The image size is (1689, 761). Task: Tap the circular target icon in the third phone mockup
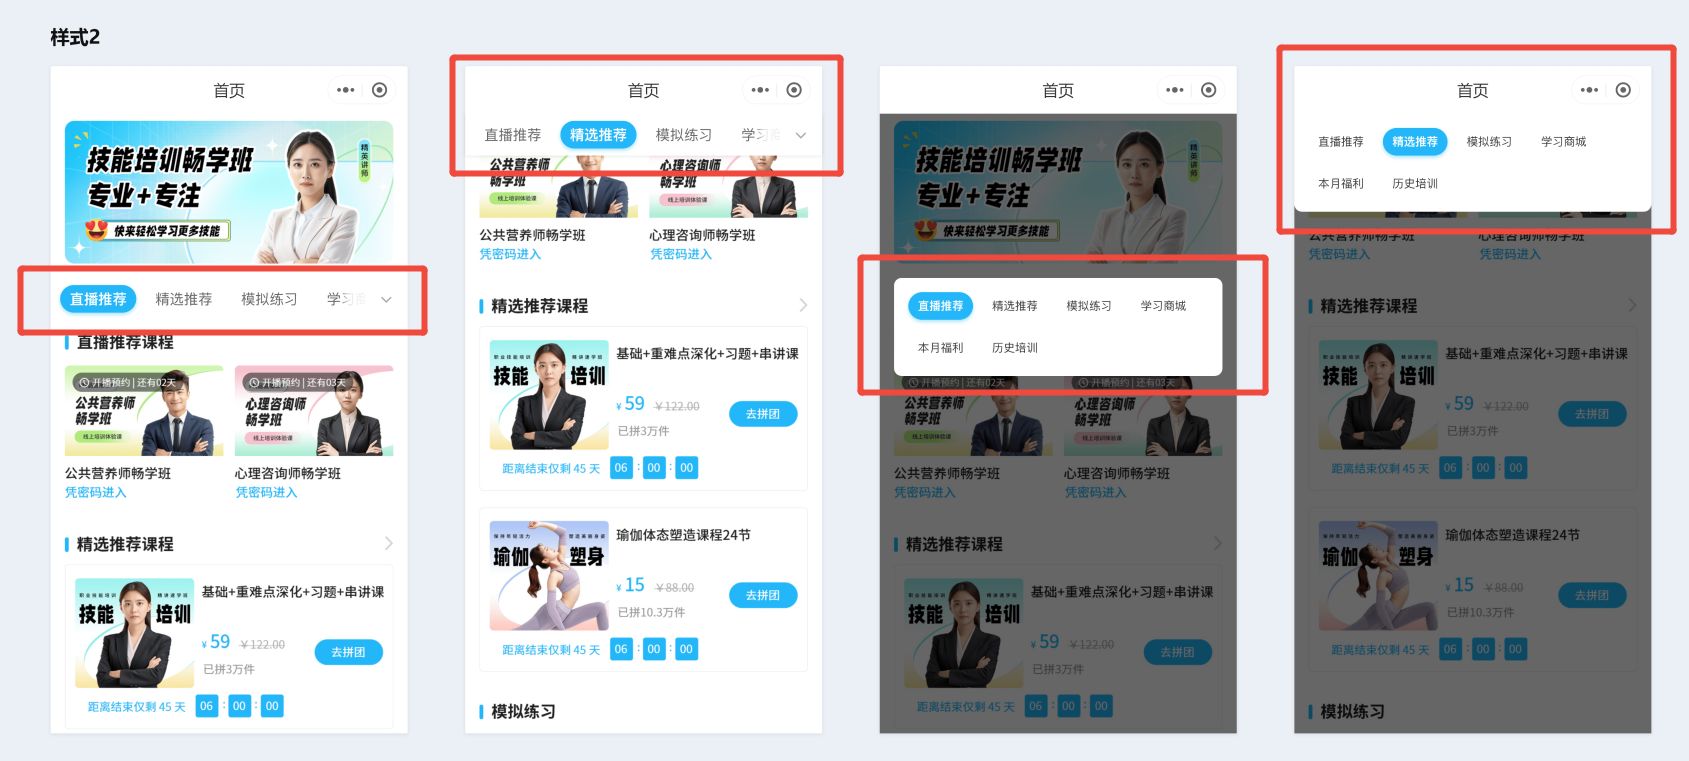(1209, 90)
